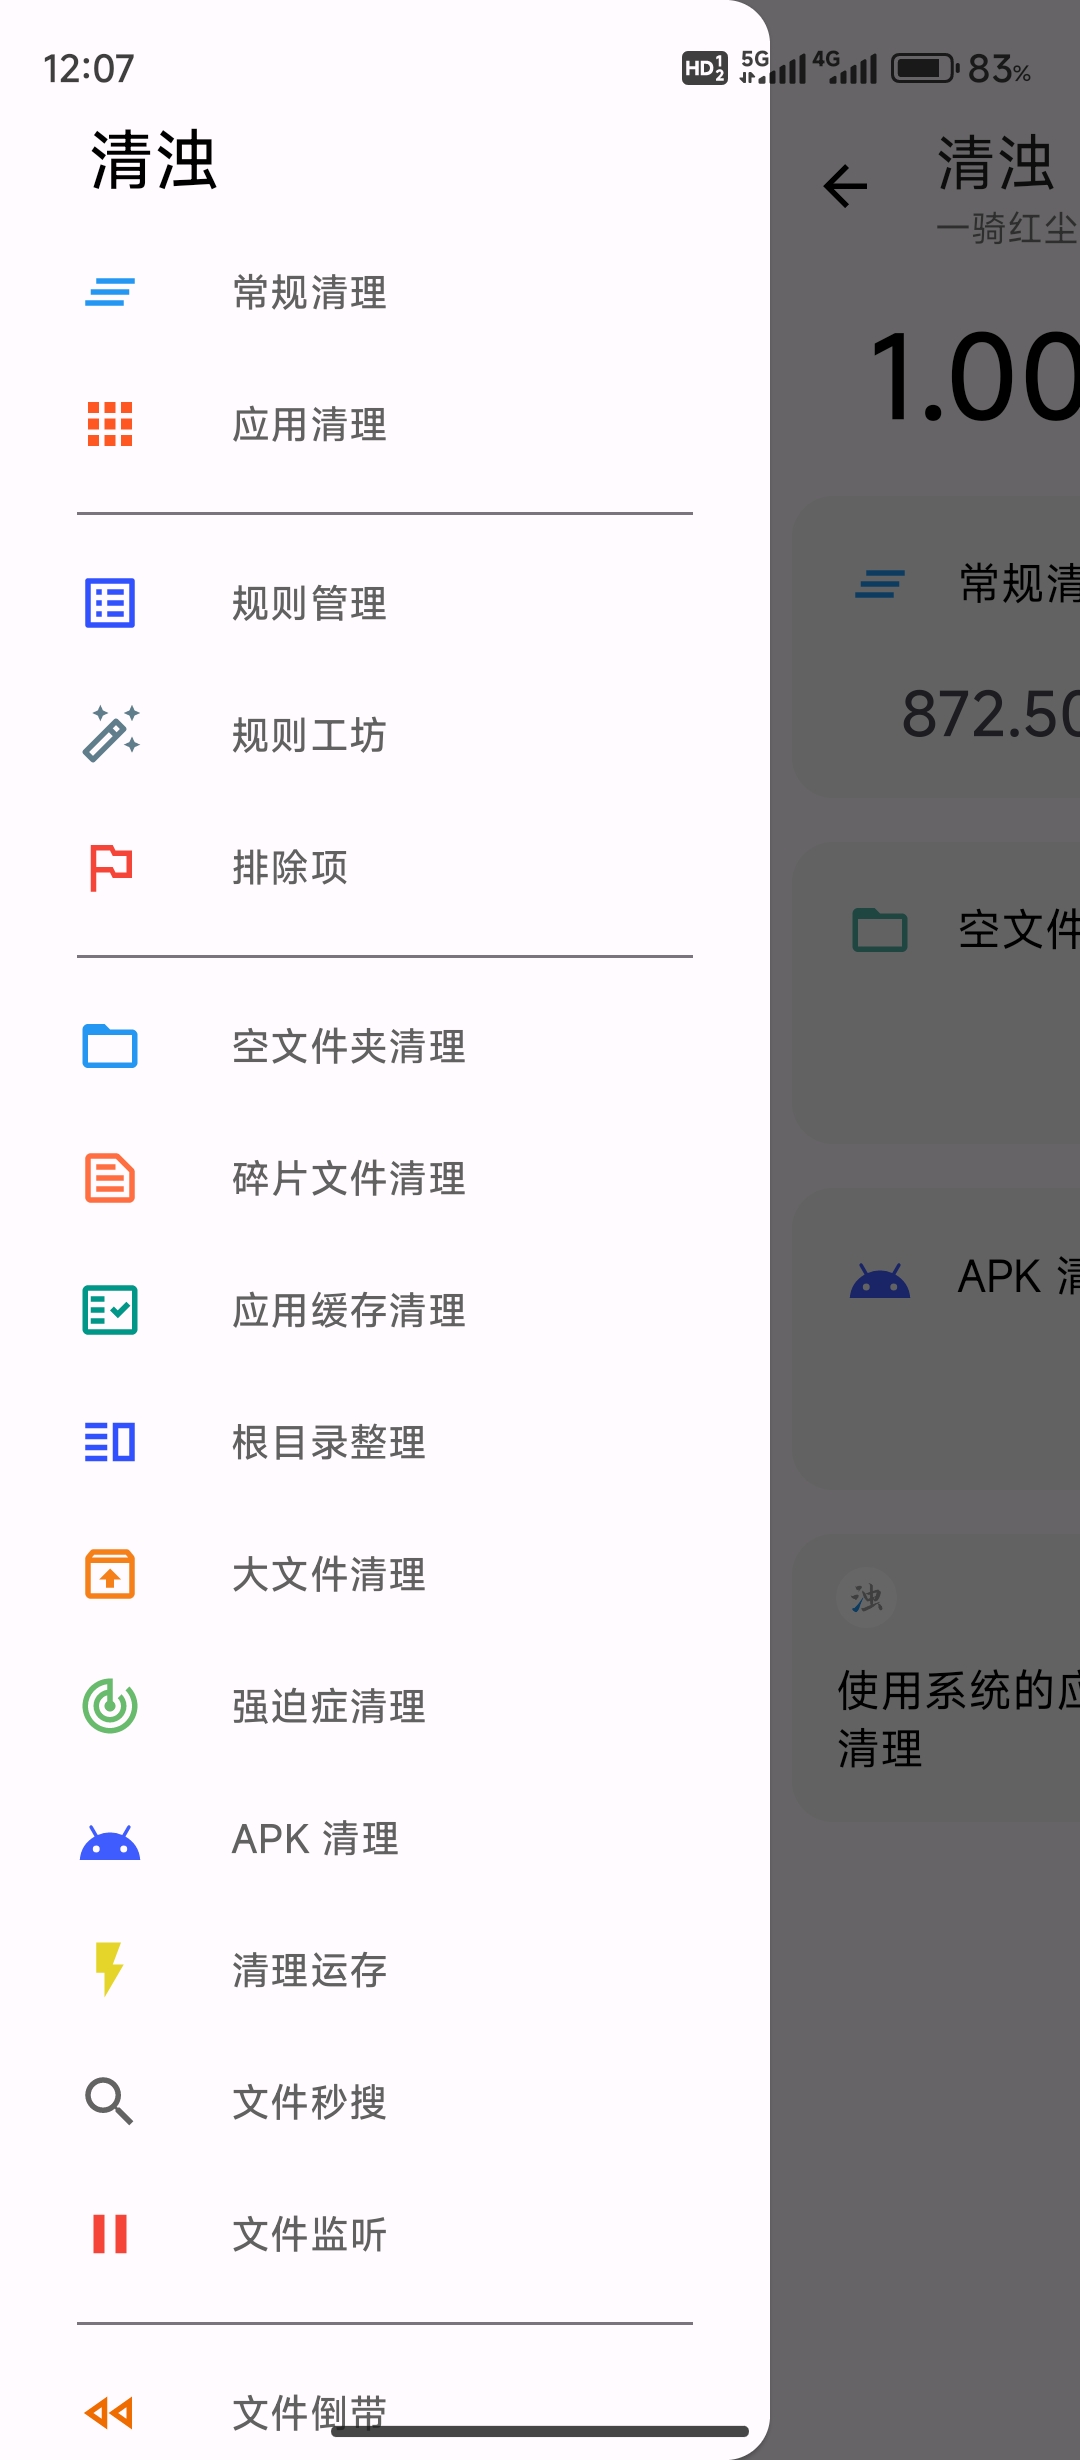The width and height of the screenshot is (1080, 2460).
Task: Tap the orange grid 应用清理 icon
Action: (x=110, y=424)
